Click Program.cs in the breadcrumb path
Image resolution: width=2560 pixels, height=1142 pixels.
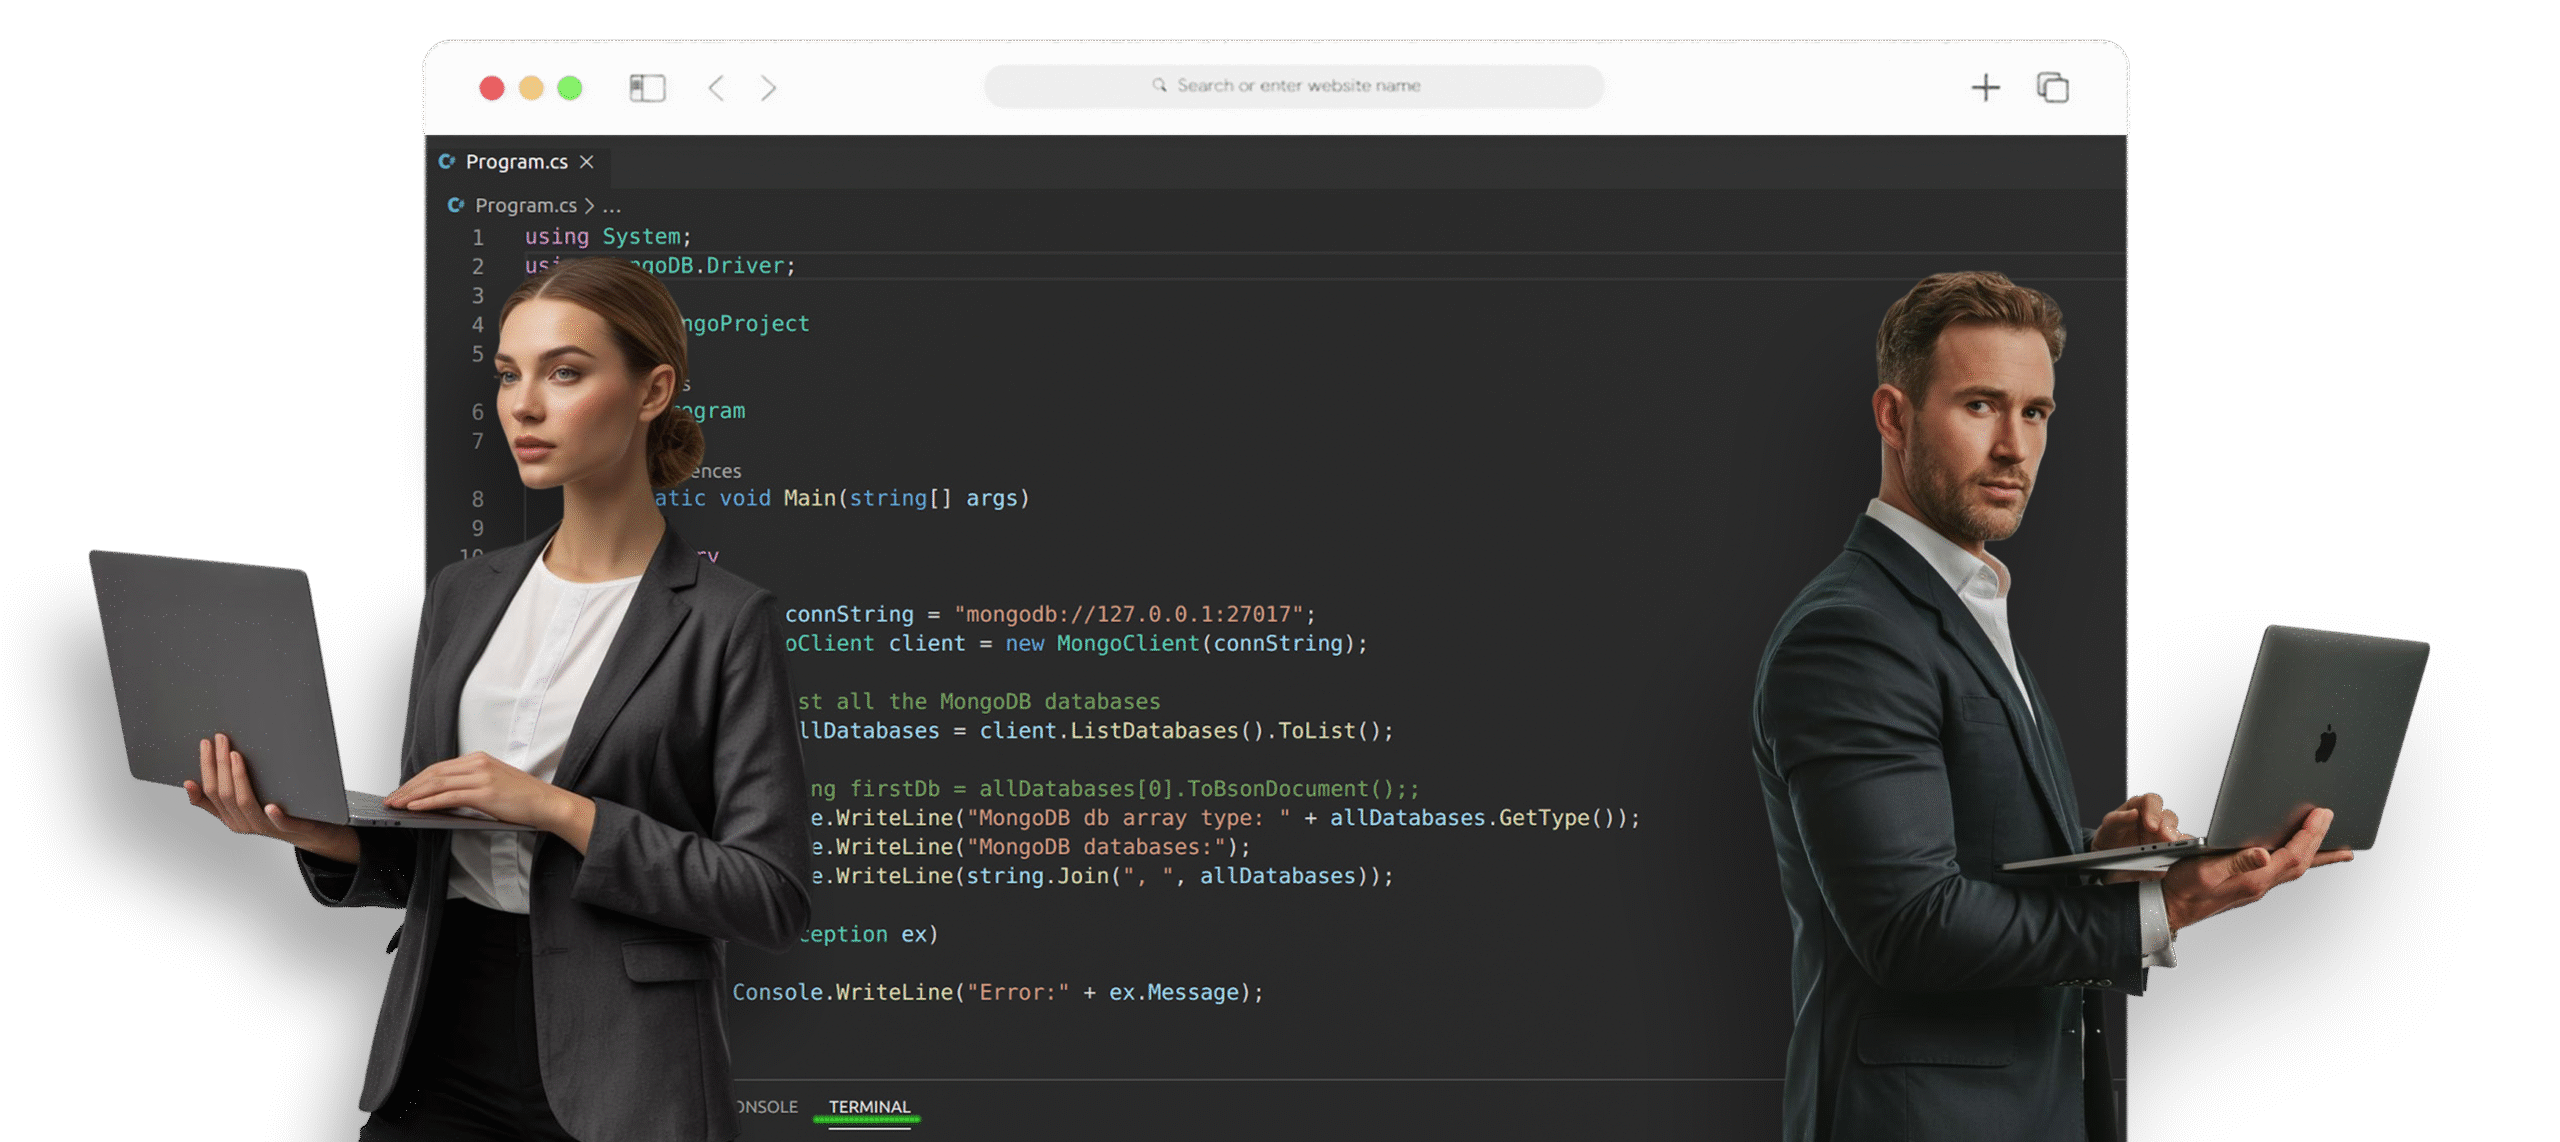pos(526,205)
